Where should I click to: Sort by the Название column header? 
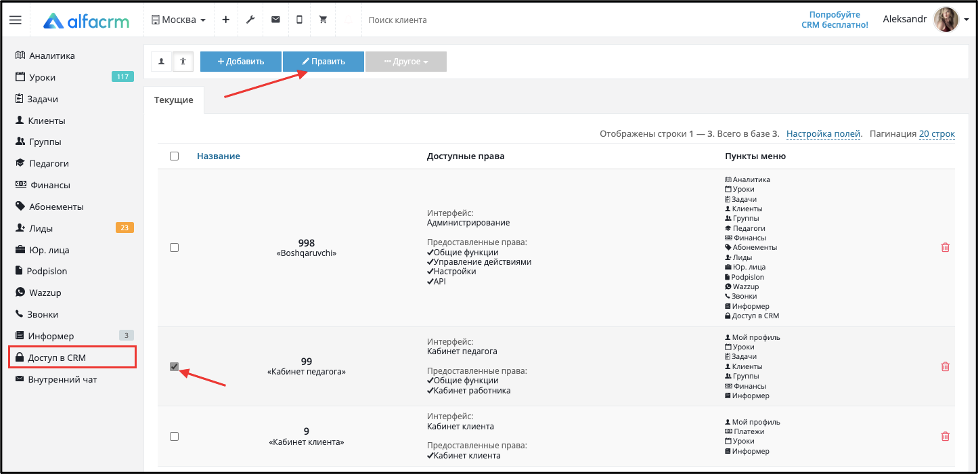[219, 156]
